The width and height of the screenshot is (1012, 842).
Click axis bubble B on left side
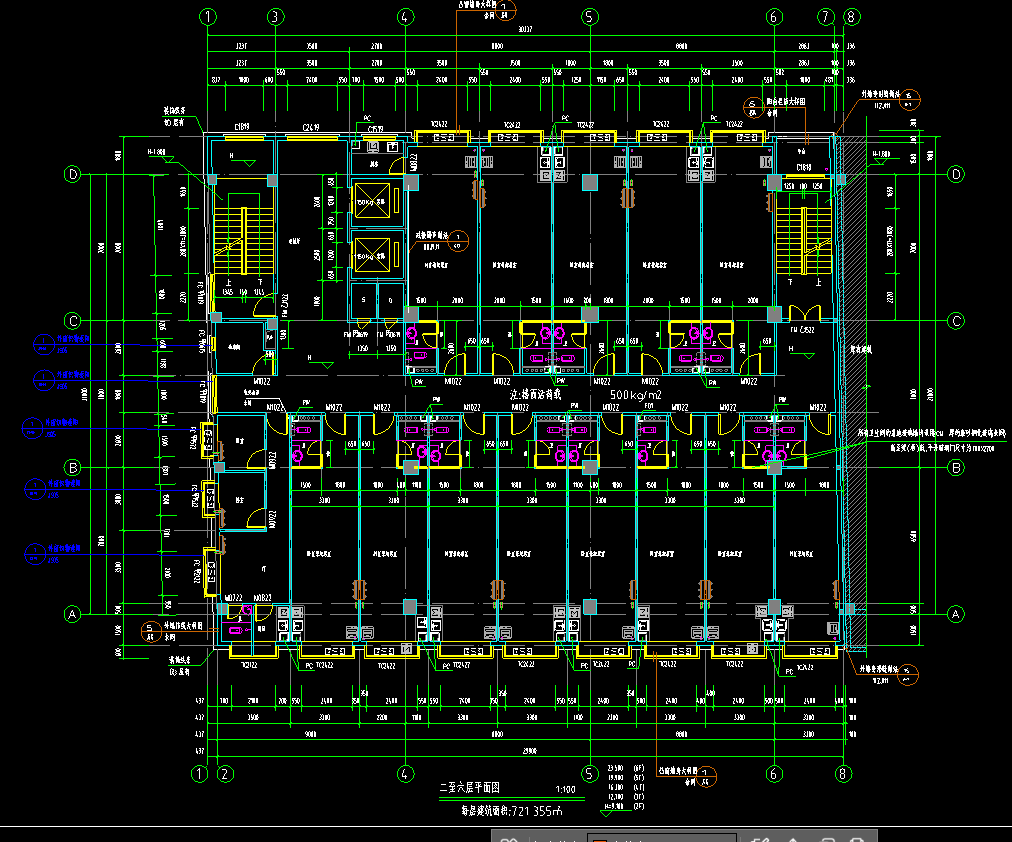tap(73, 467)
